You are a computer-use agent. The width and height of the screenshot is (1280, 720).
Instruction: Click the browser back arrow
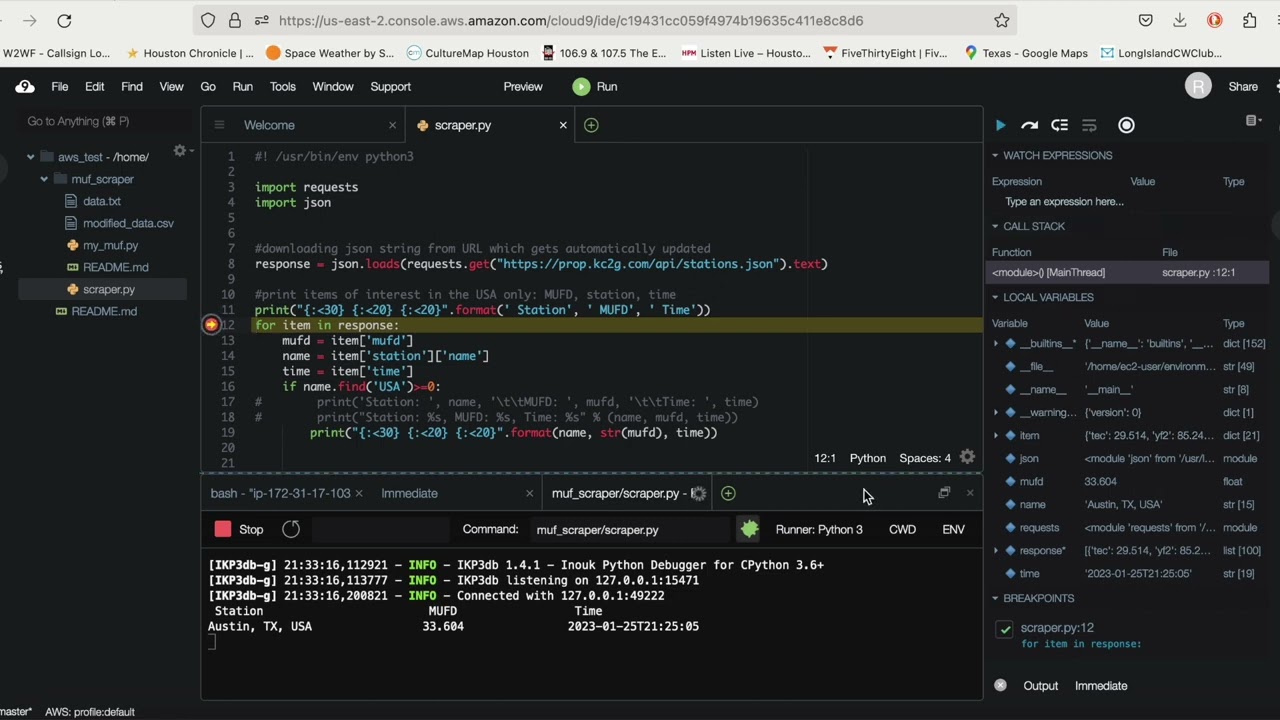0,20
